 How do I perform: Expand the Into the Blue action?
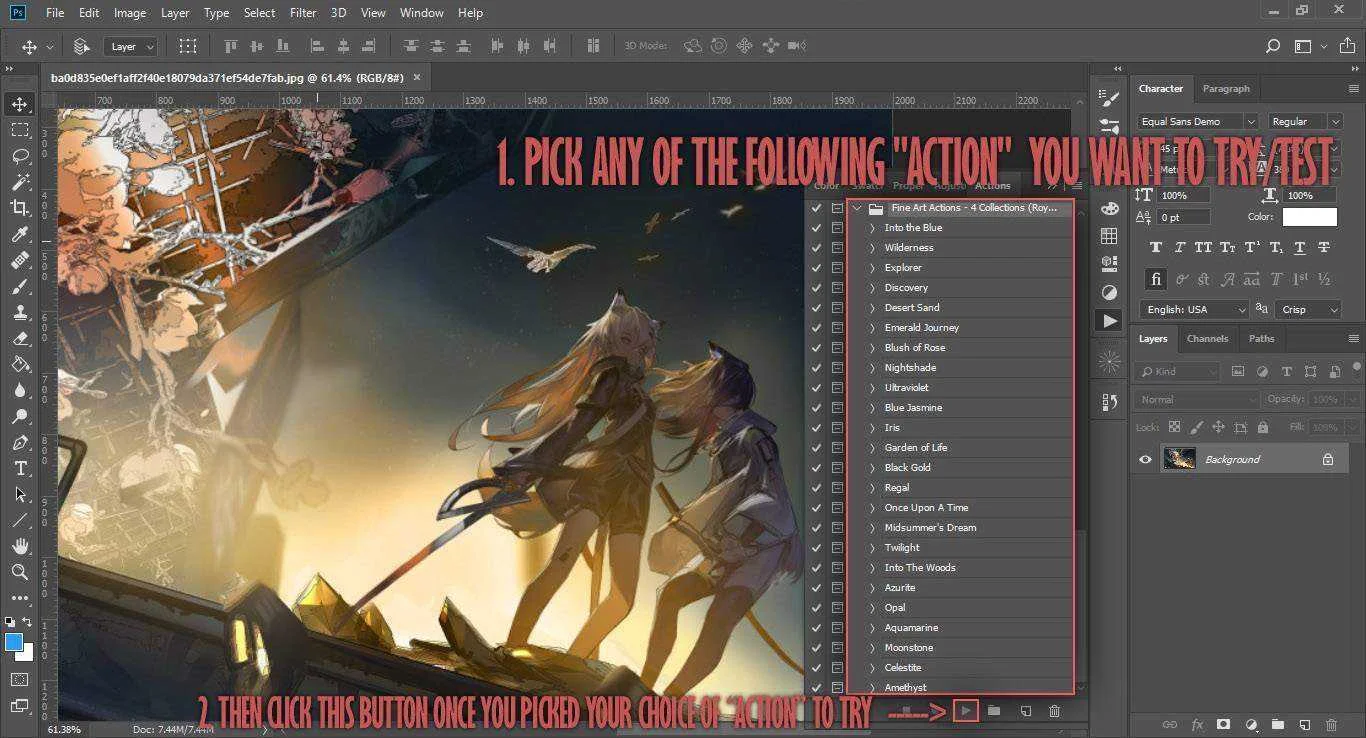[x=872, y=228]
